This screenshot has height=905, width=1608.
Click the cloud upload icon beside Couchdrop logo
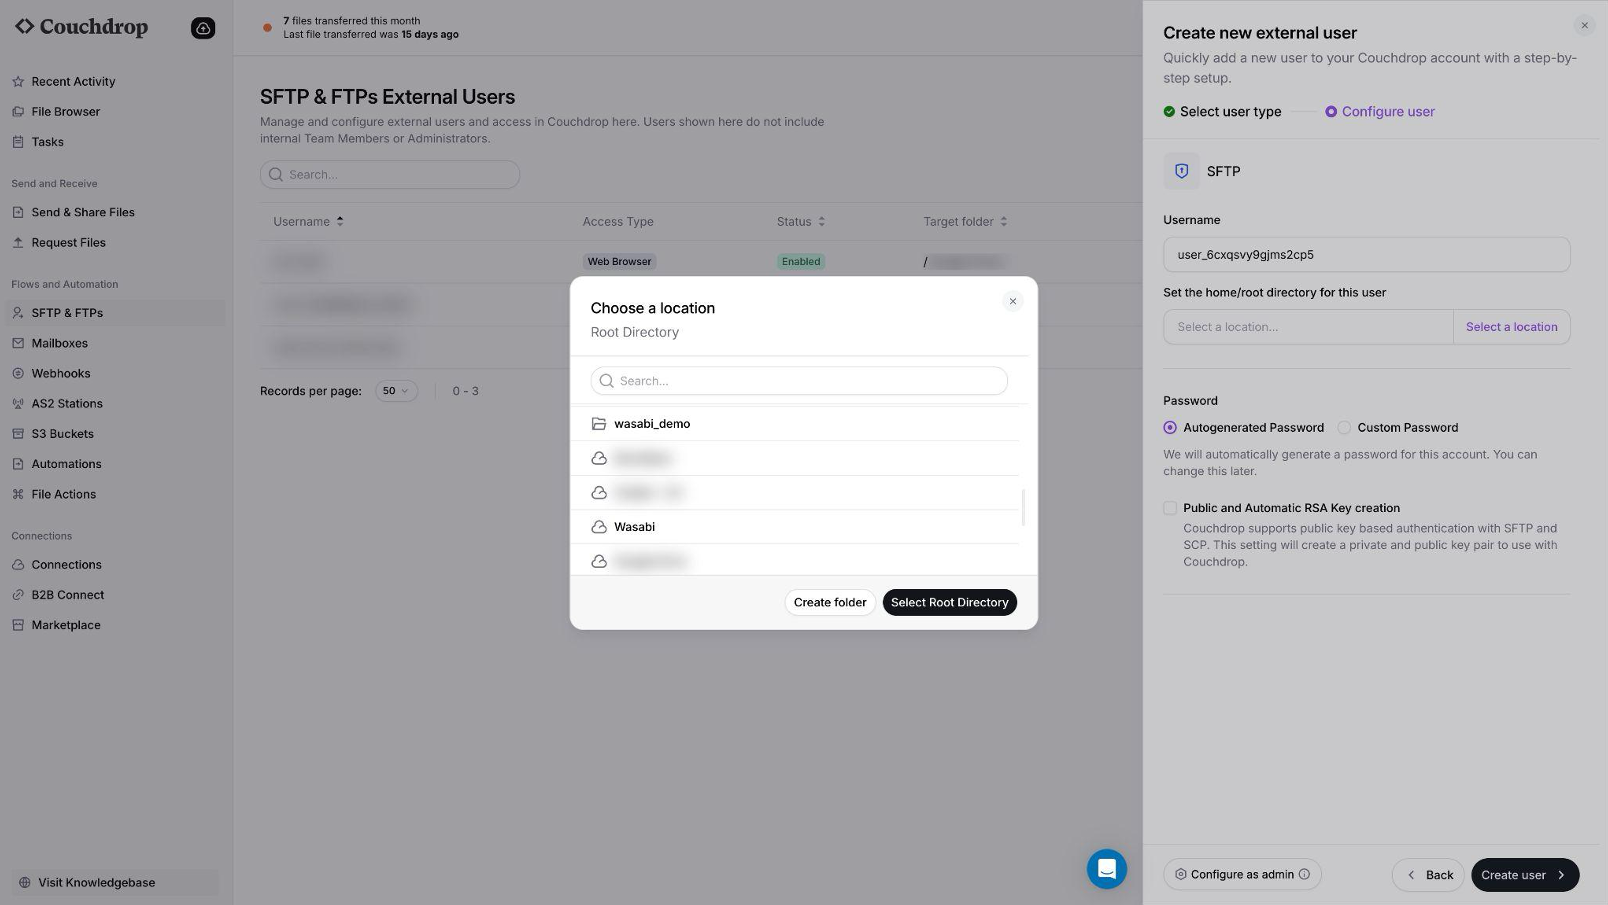(203, 28)
